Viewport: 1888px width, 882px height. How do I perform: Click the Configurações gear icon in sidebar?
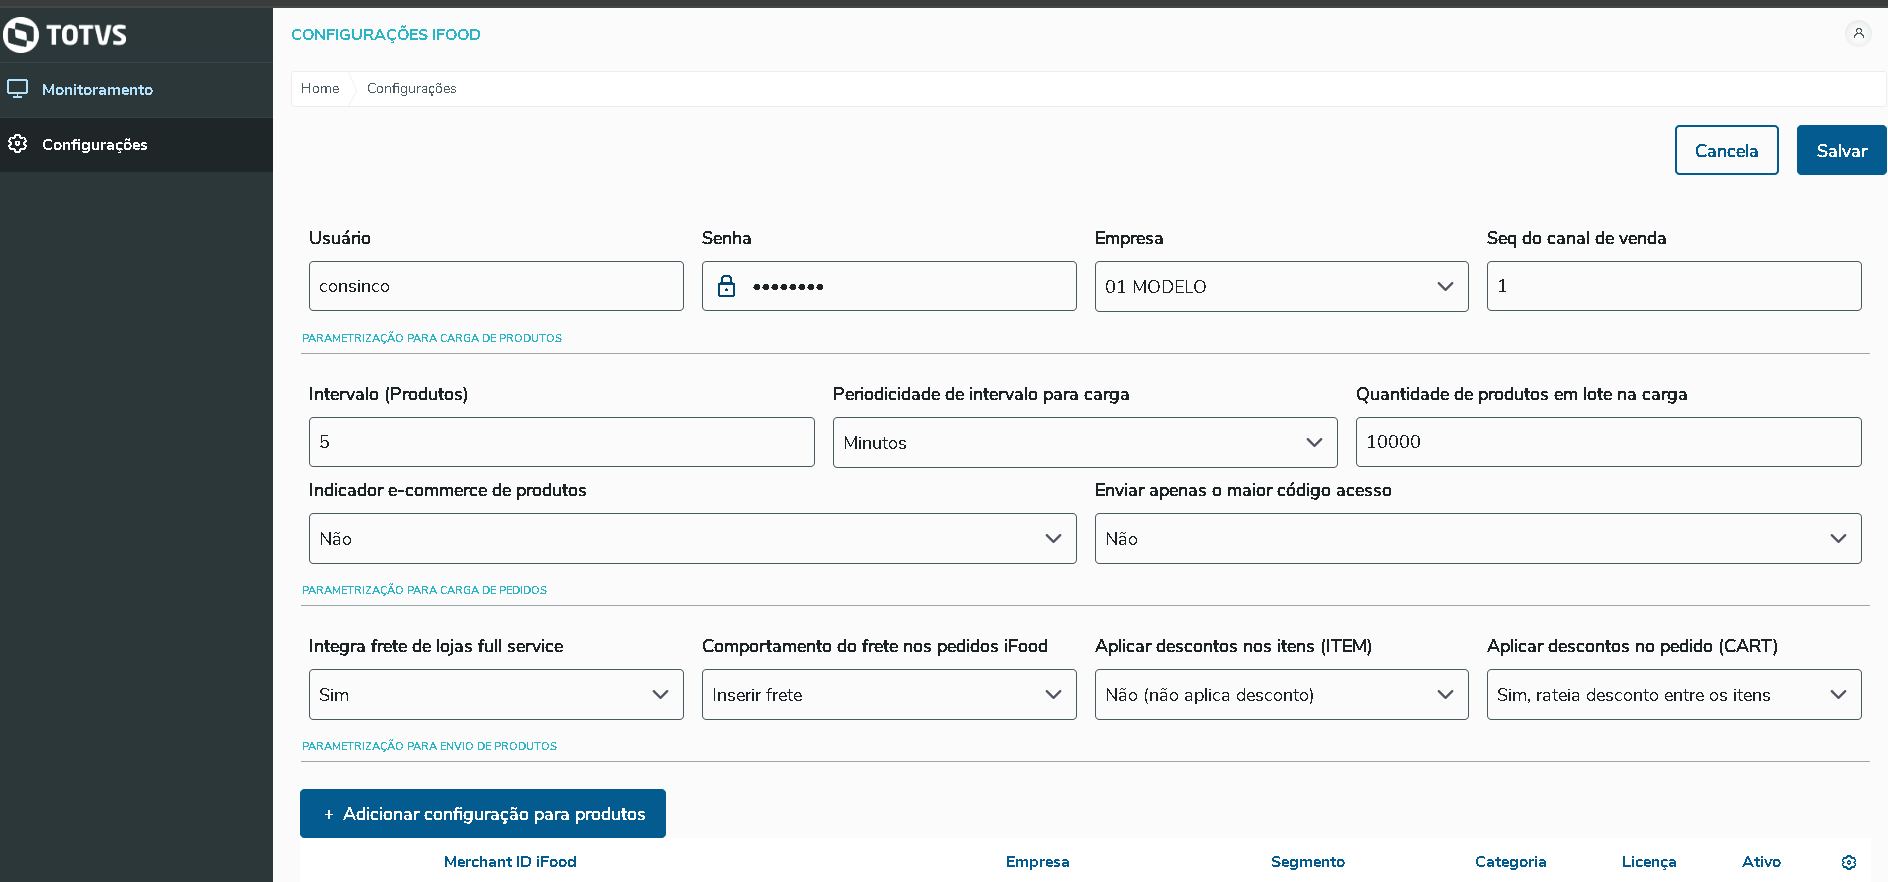[x=18, y=144]
